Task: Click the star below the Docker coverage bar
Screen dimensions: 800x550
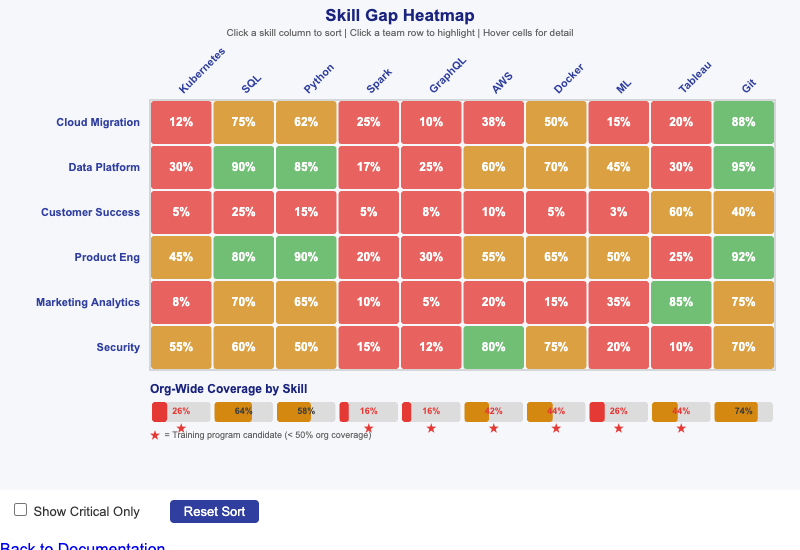Action: pos(556,428)
